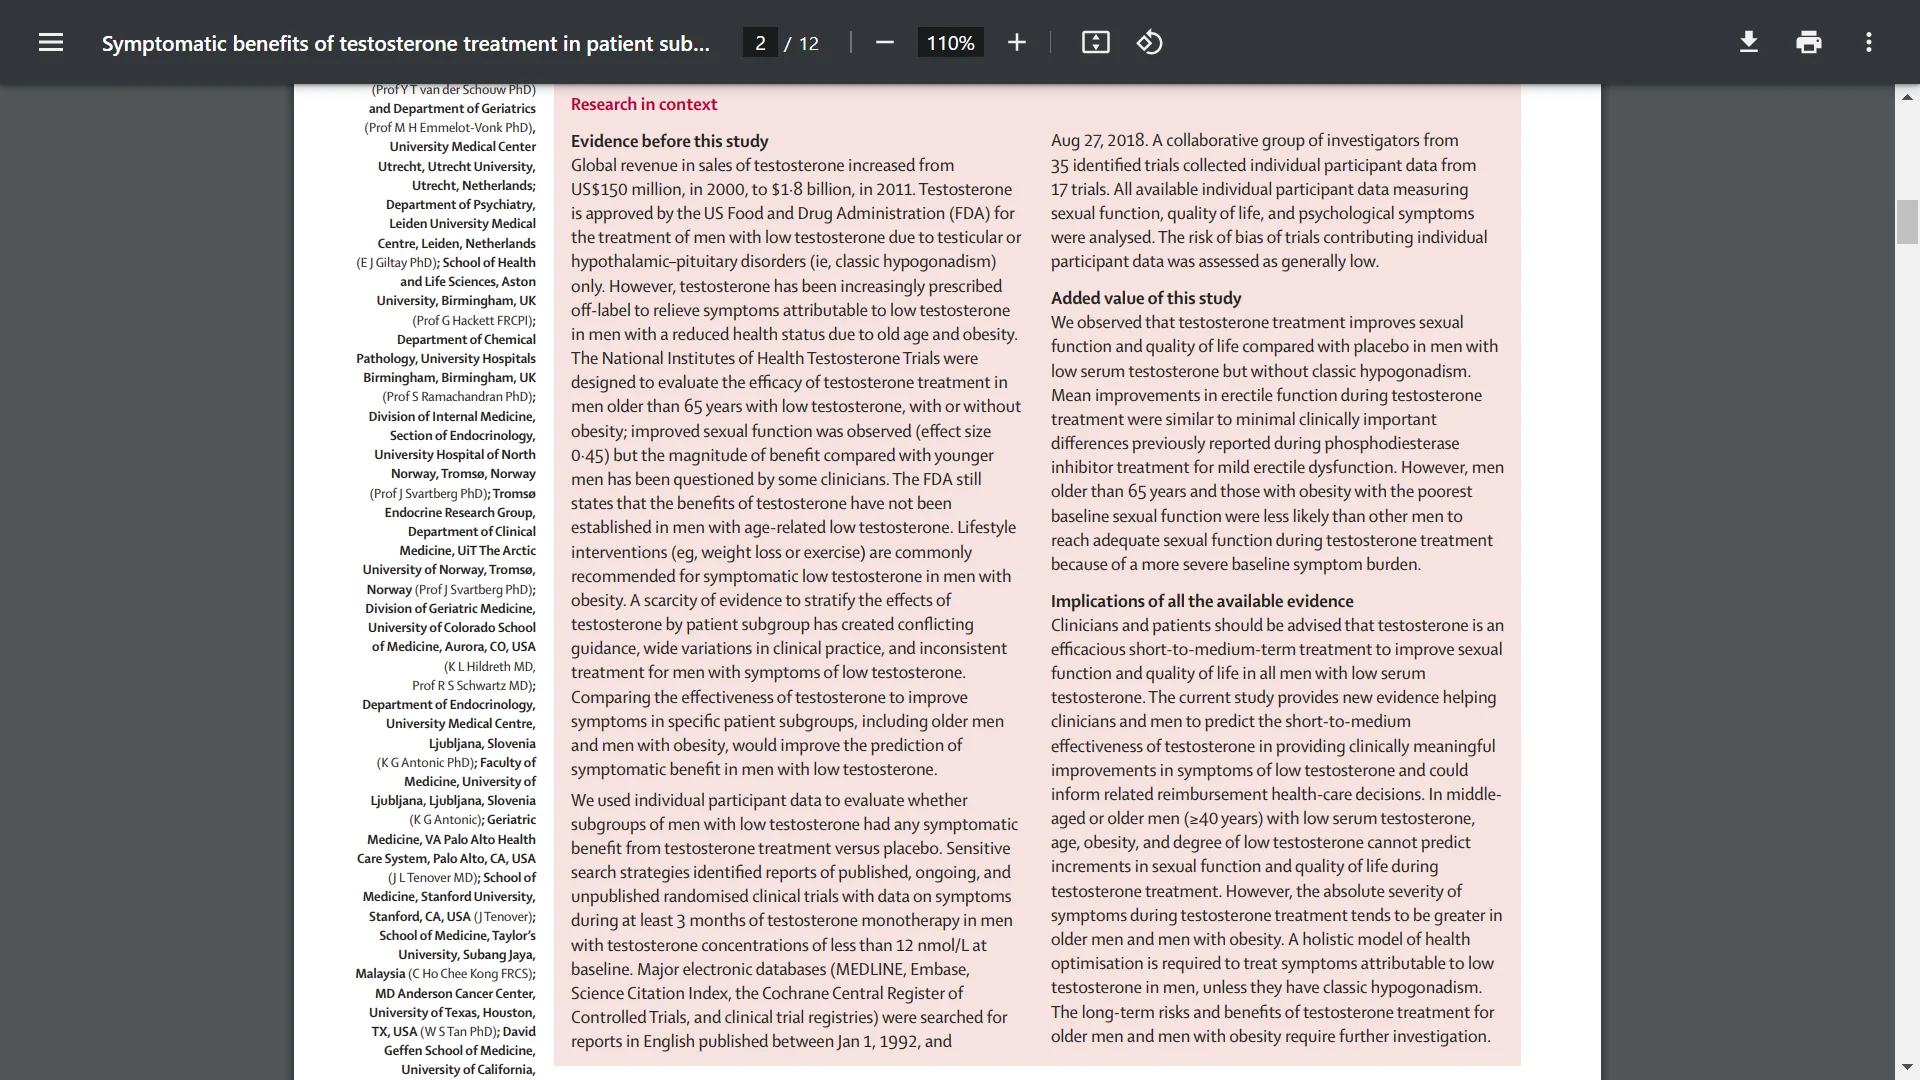Edit the current page number field
1920x1080 pixels.
760,43
